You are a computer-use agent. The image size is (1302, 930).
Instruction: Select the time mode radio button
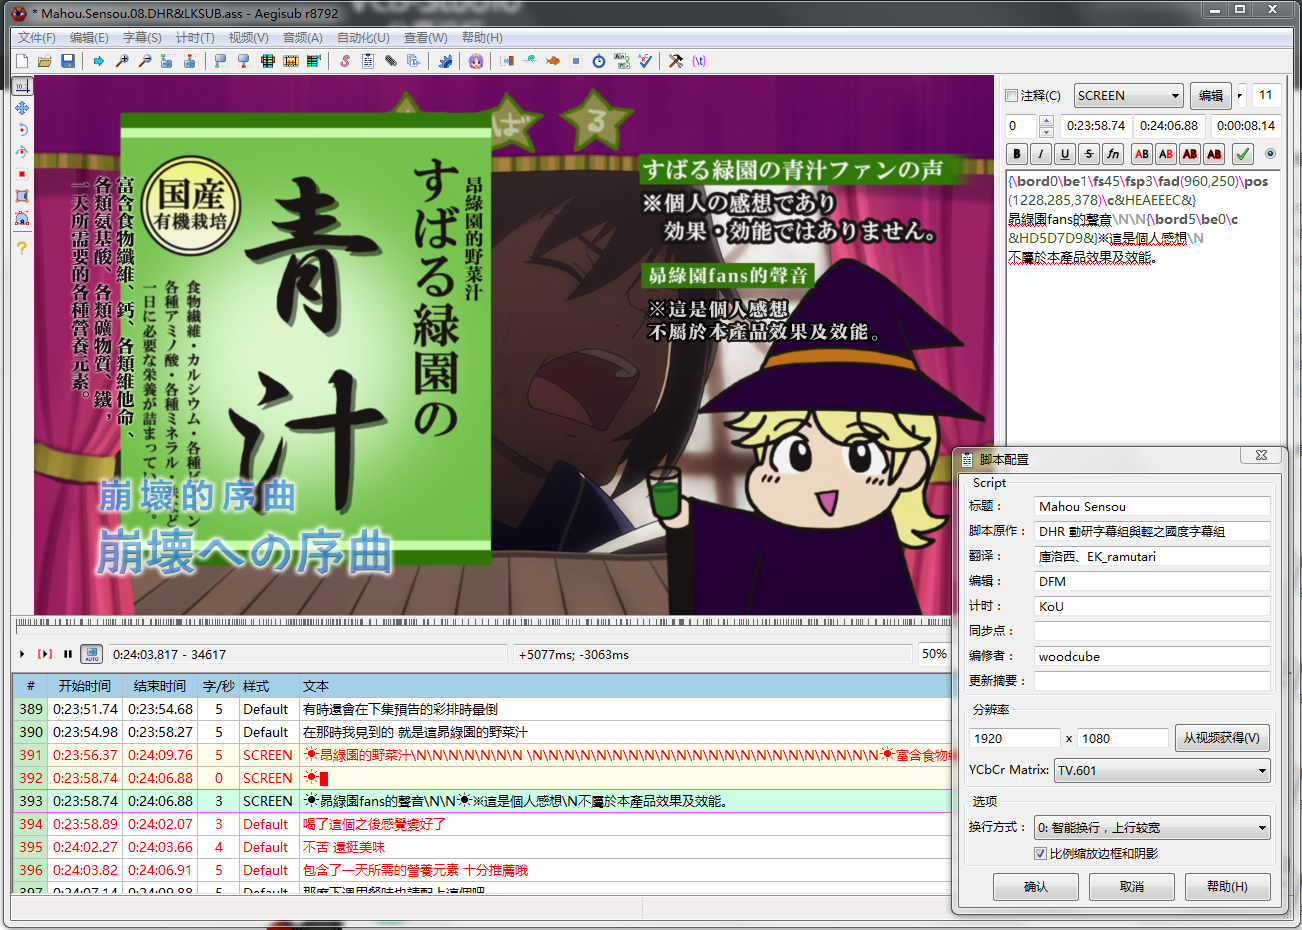point(1271,154)
